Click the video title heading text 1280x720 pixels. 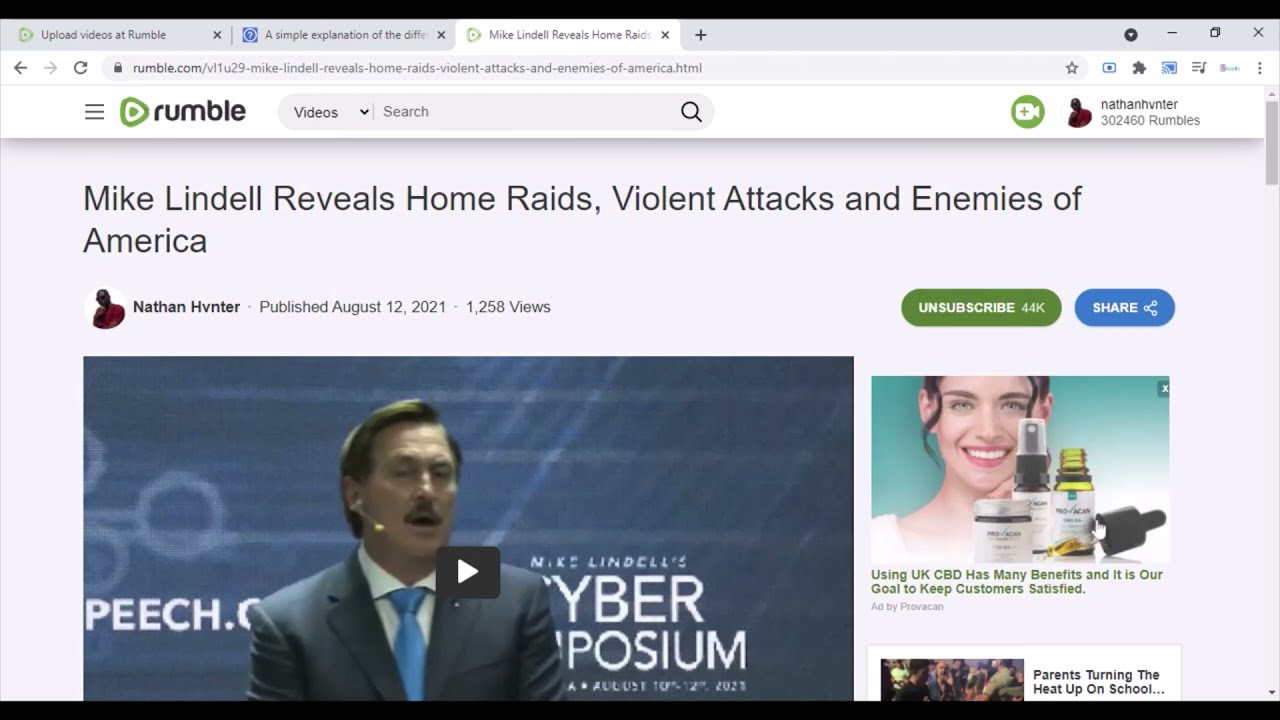pyautogui.click(x=582, y=219)
